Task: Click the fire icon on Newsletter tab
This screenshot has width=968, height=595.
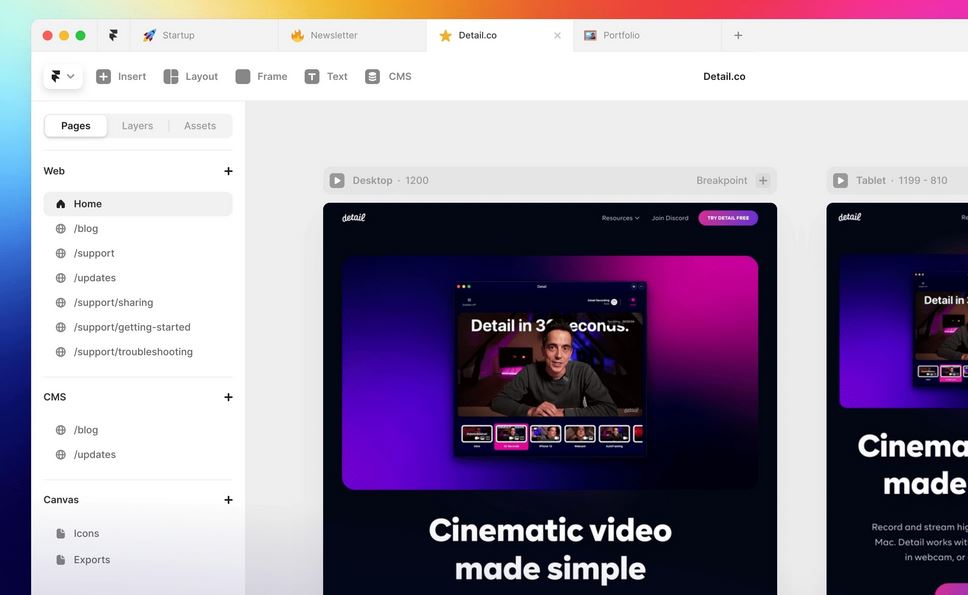Action: click(x=298, y=35)
